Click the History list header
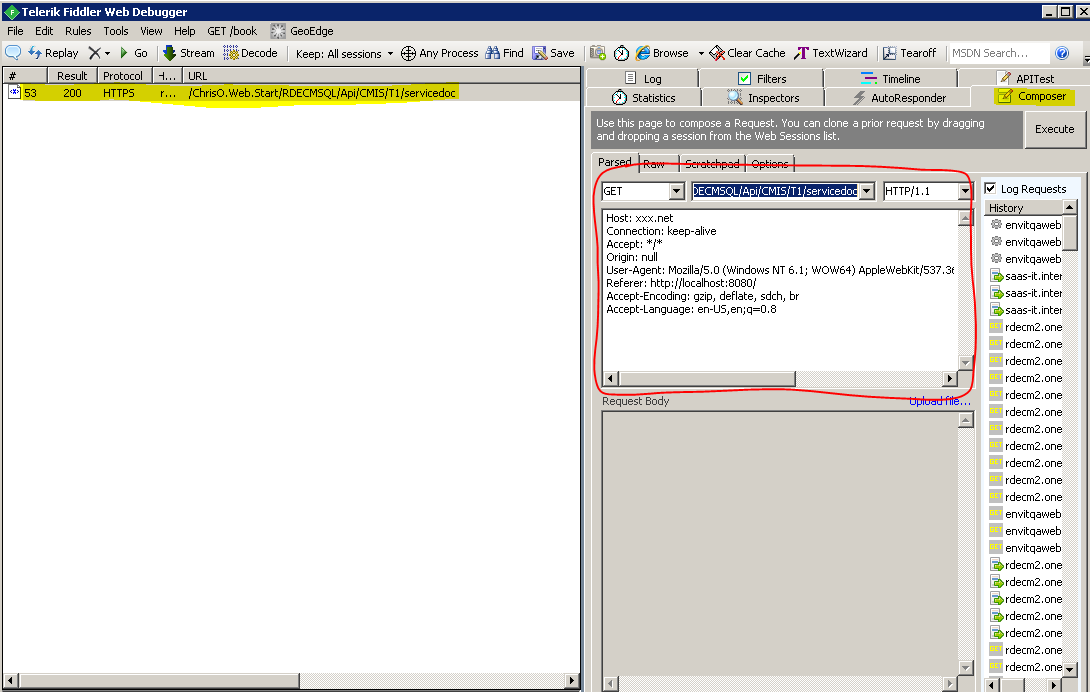The height and width of the screenshot is (692, 1090). 1025,207
